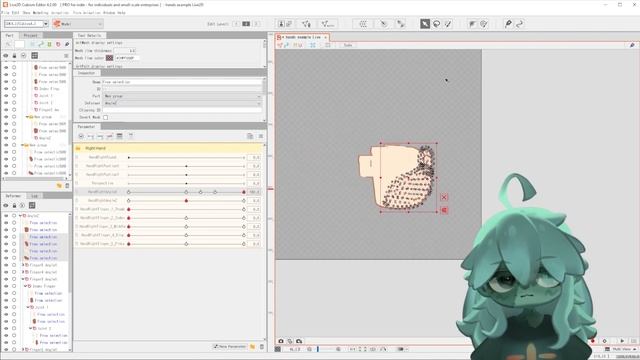This screenshot has height=360, width=640.
Task: Click the red key on HandRightAngle1 slider
Action: coord(244,192)
